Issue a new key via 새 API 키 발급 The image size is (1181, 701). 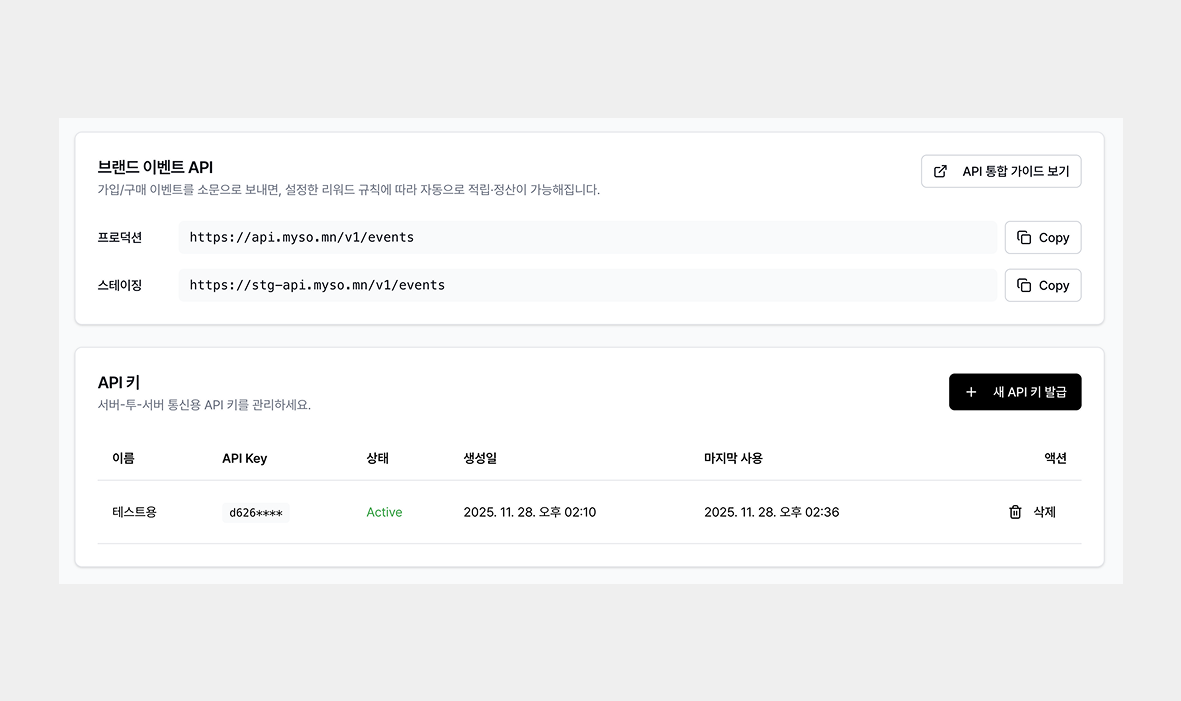1015,392
